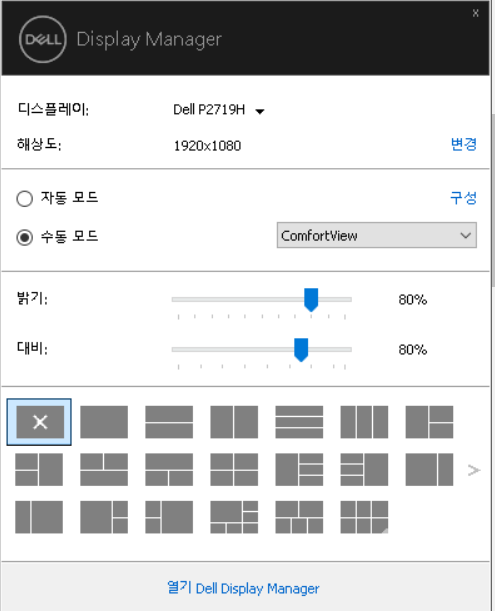This screenshot has height=611, width=495.
Task: Select the two horizontal rows layout
Action: (169, 422)
